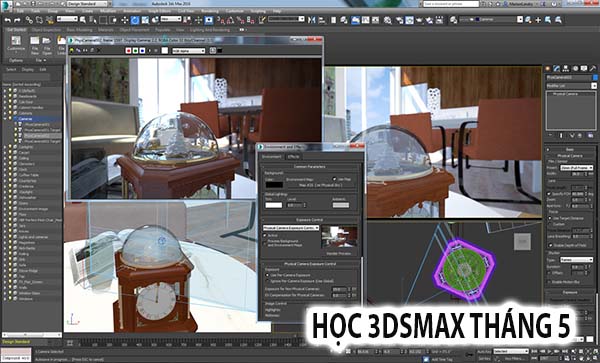Click the Render Preview button
600x363 pixels.
pos(339,253)
